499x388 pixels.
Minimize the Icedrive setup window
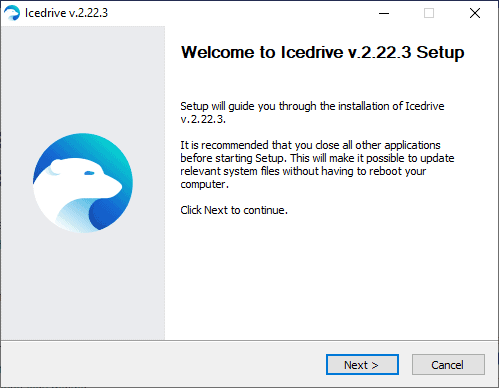click(384, 13)
